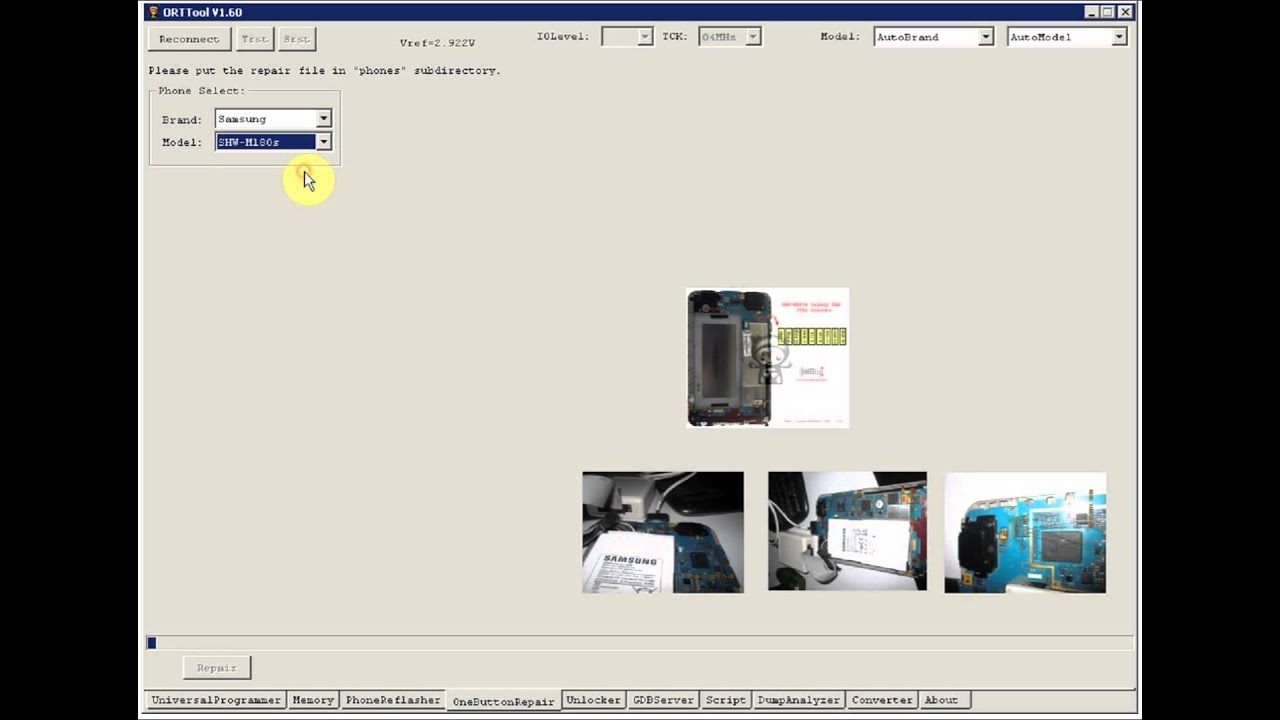This screenshot has width=1280, height=720.
Task: Open the TCK frequency dropdown
Action: [753, 37]
